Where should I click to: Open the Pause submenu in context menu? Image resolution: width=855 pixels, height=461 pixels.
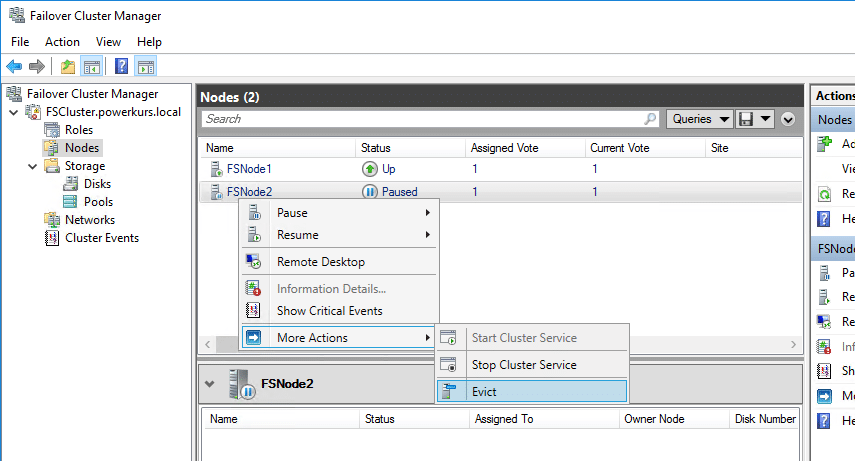(x=339, y=213)
